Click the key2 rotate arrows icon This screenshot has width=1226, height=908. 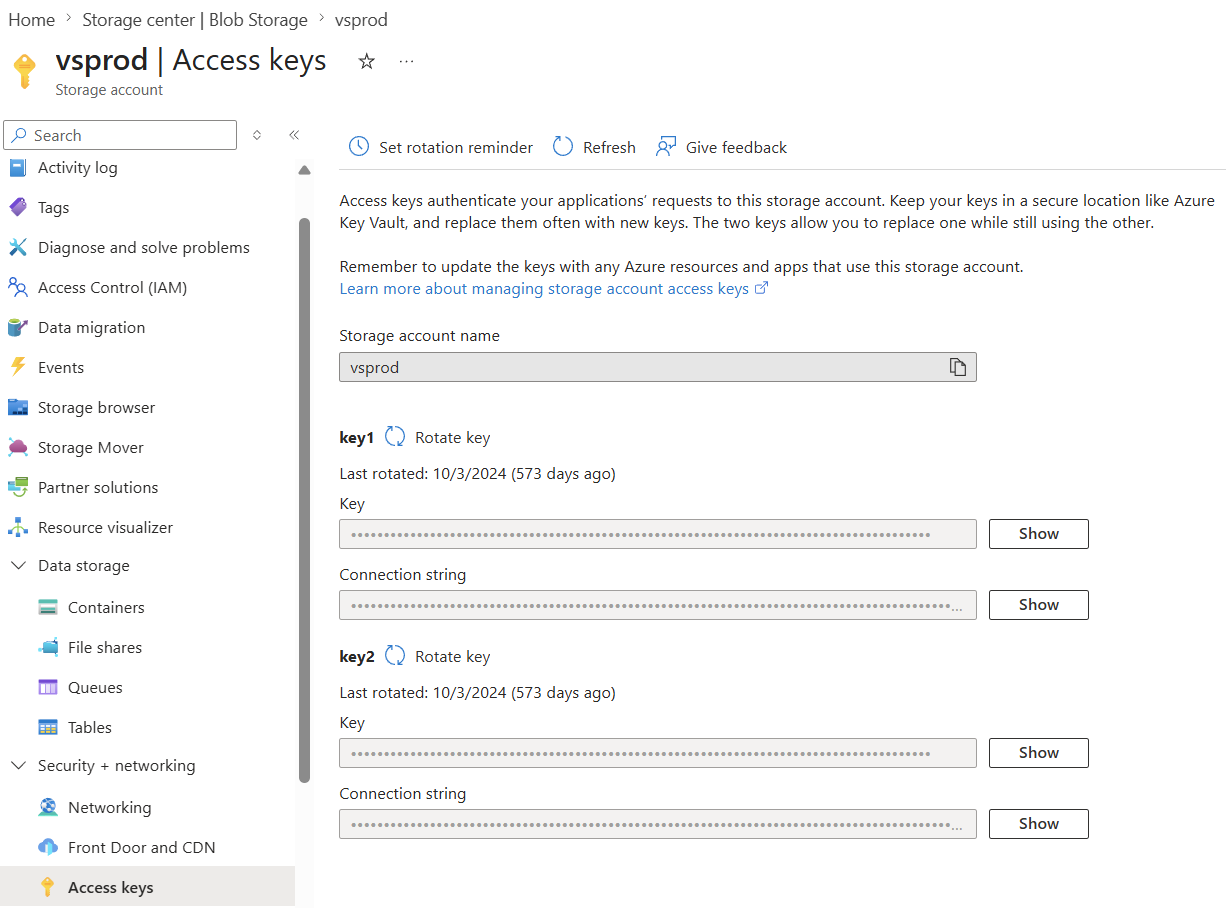click(x=395, y=656)
